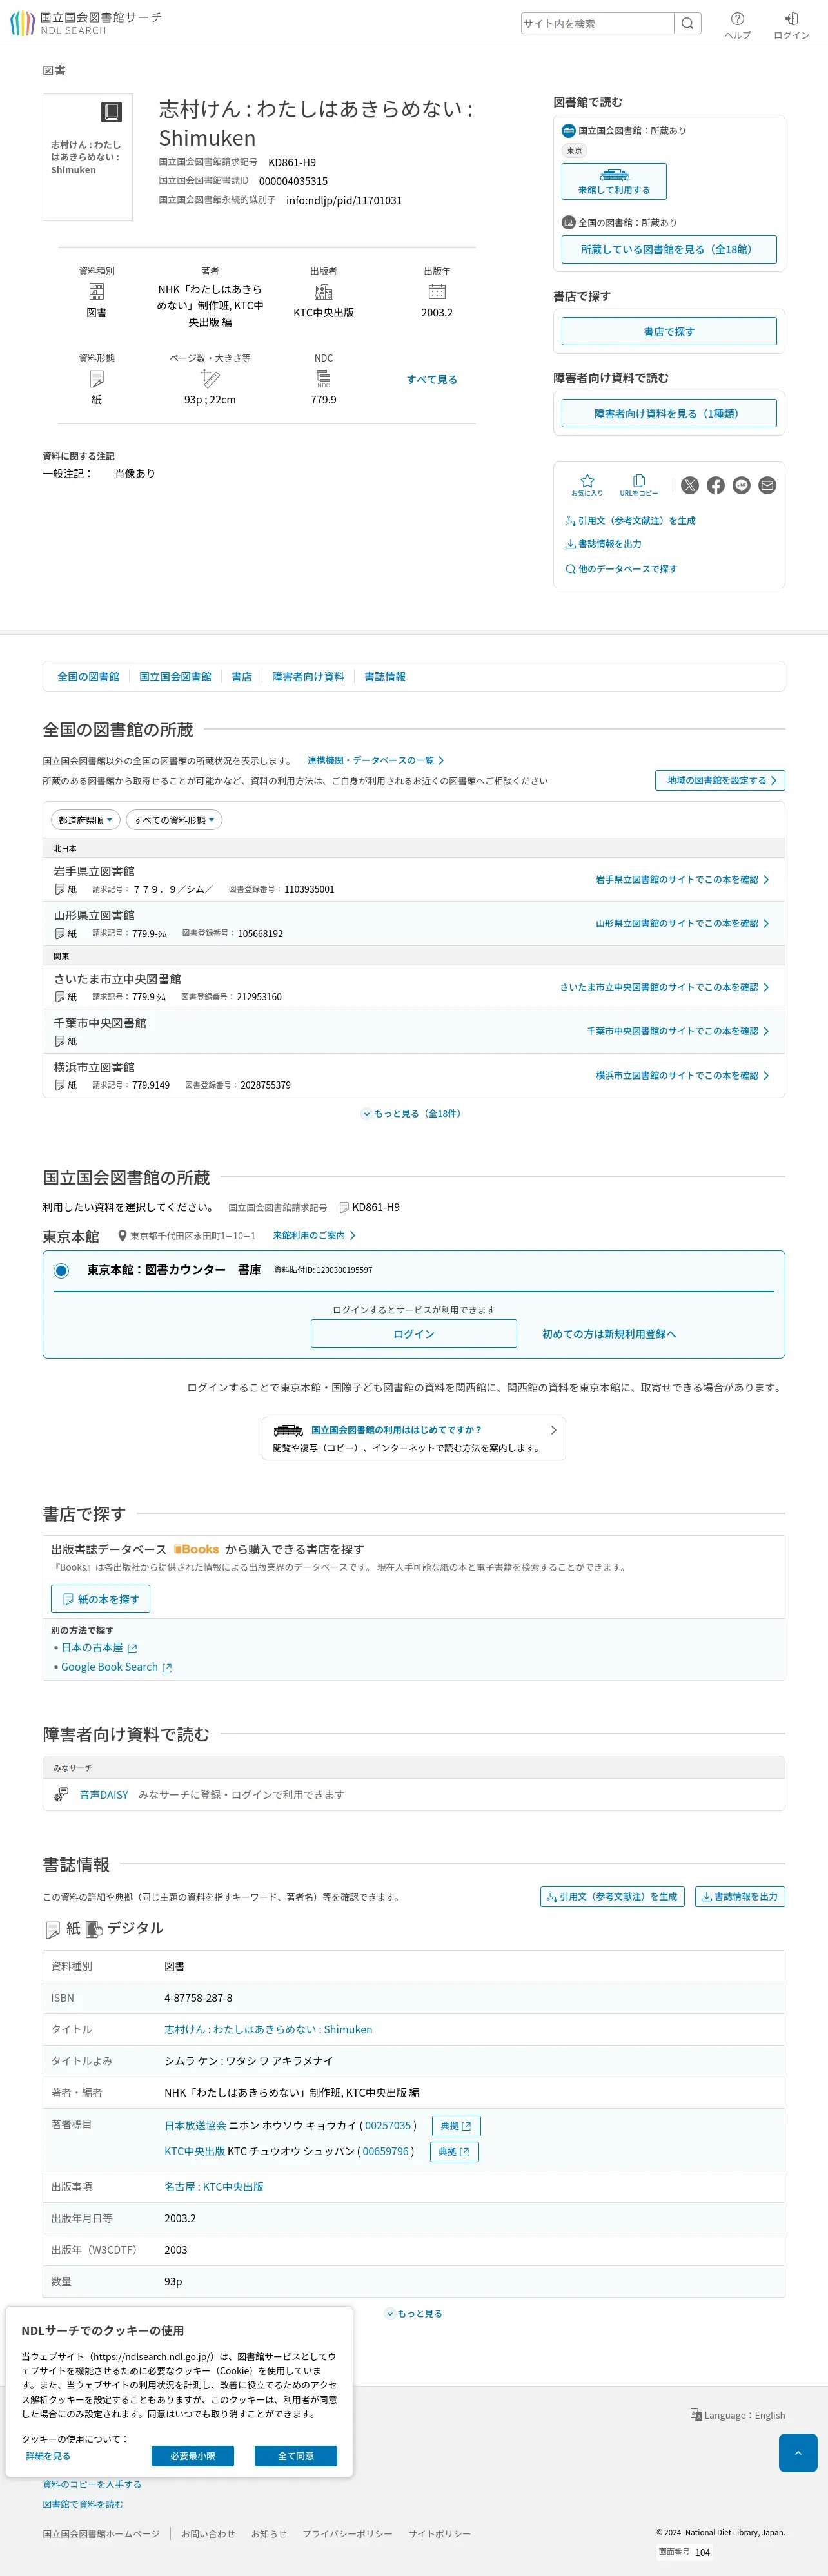Viewport: 828px width, 2576px height.
Task: Share on Facebook icon
Action: [x=716, y=485]
